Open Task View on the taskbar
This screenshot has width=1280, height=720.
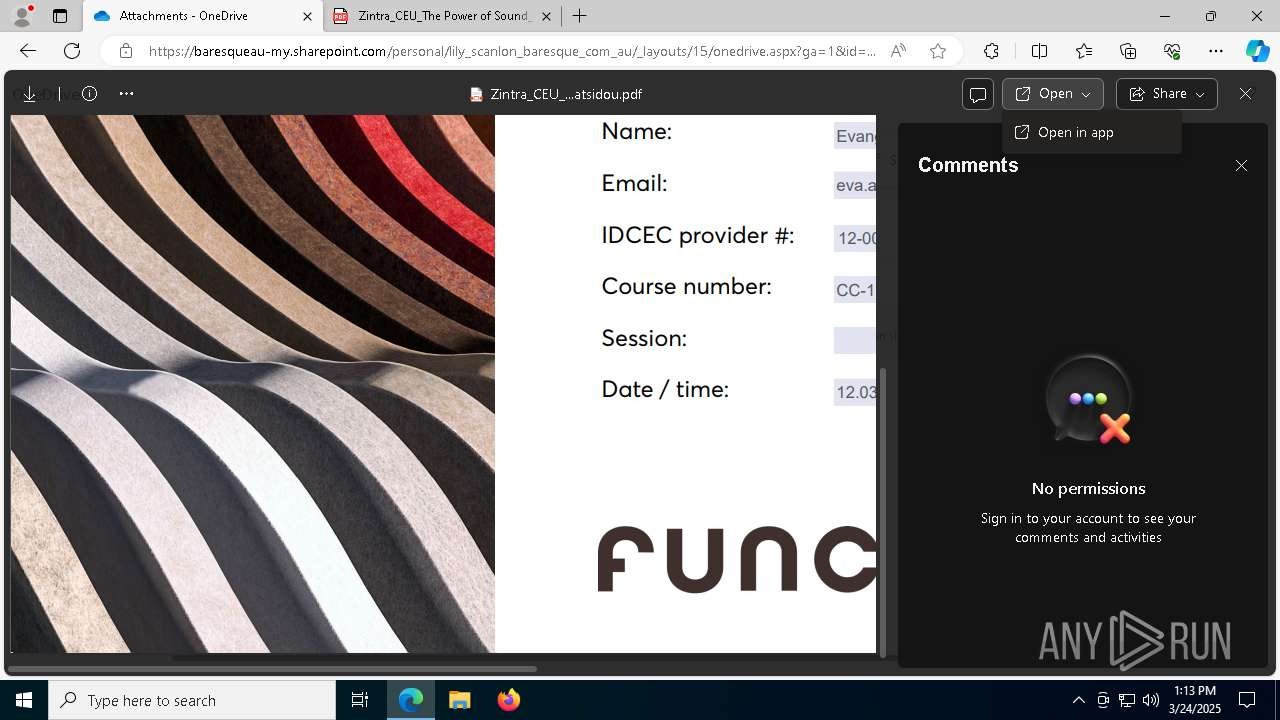click(x=360, y=700)
